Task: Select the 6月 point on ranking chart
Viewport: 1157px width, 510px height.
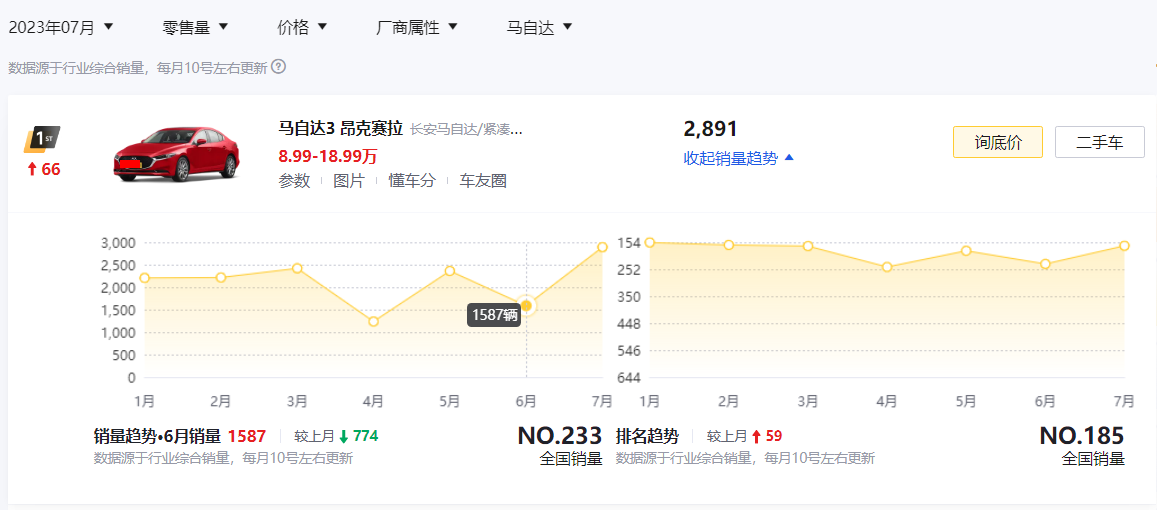Action: (1045, 263)
